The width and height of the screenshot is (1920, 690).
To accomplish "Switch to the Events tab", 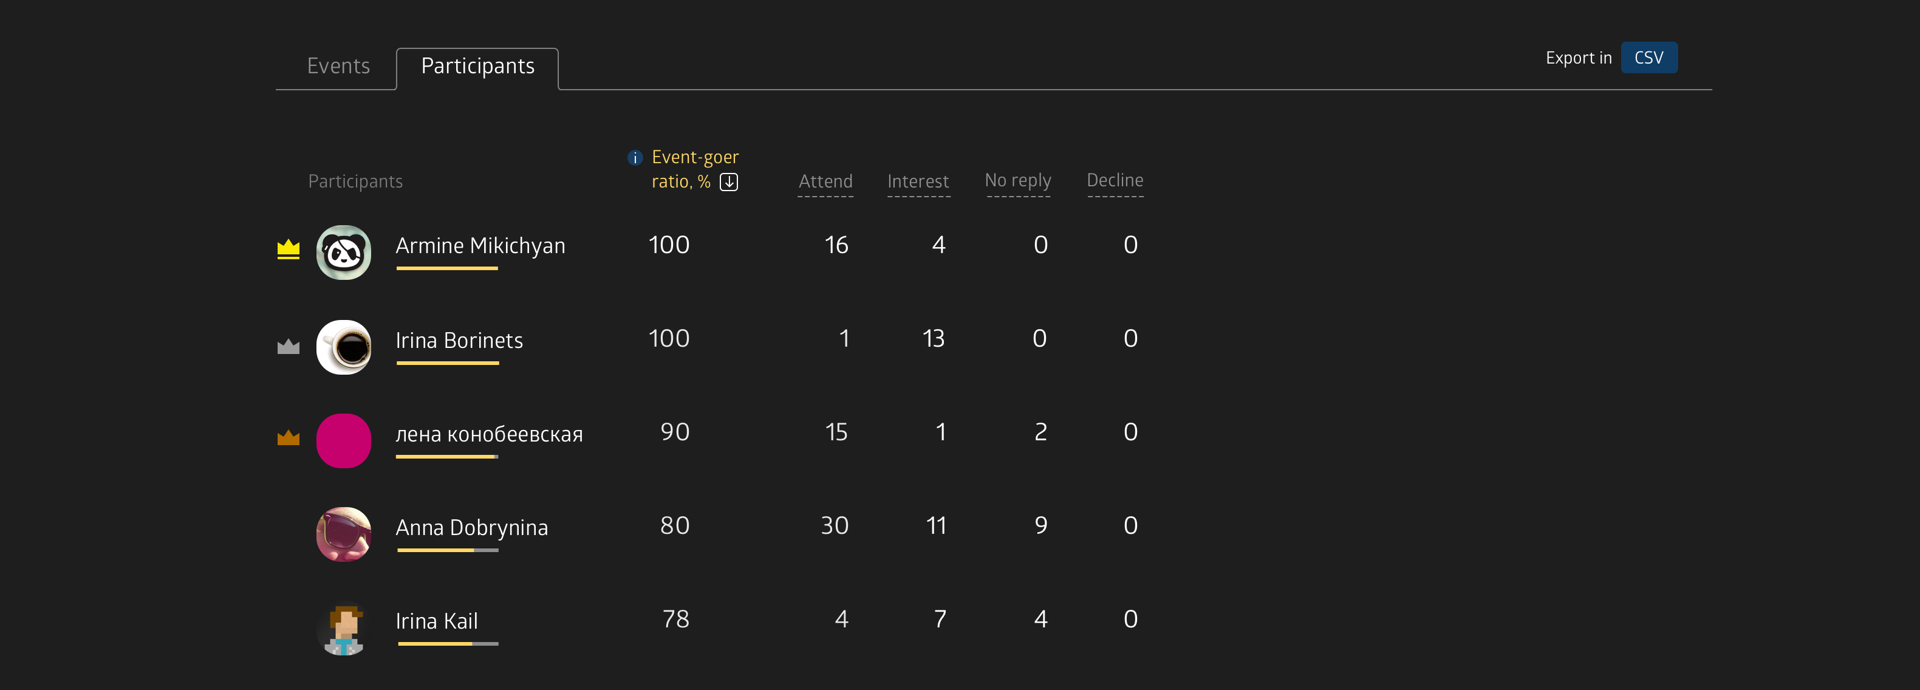I will pyautogui.click(x=338, y=66).
